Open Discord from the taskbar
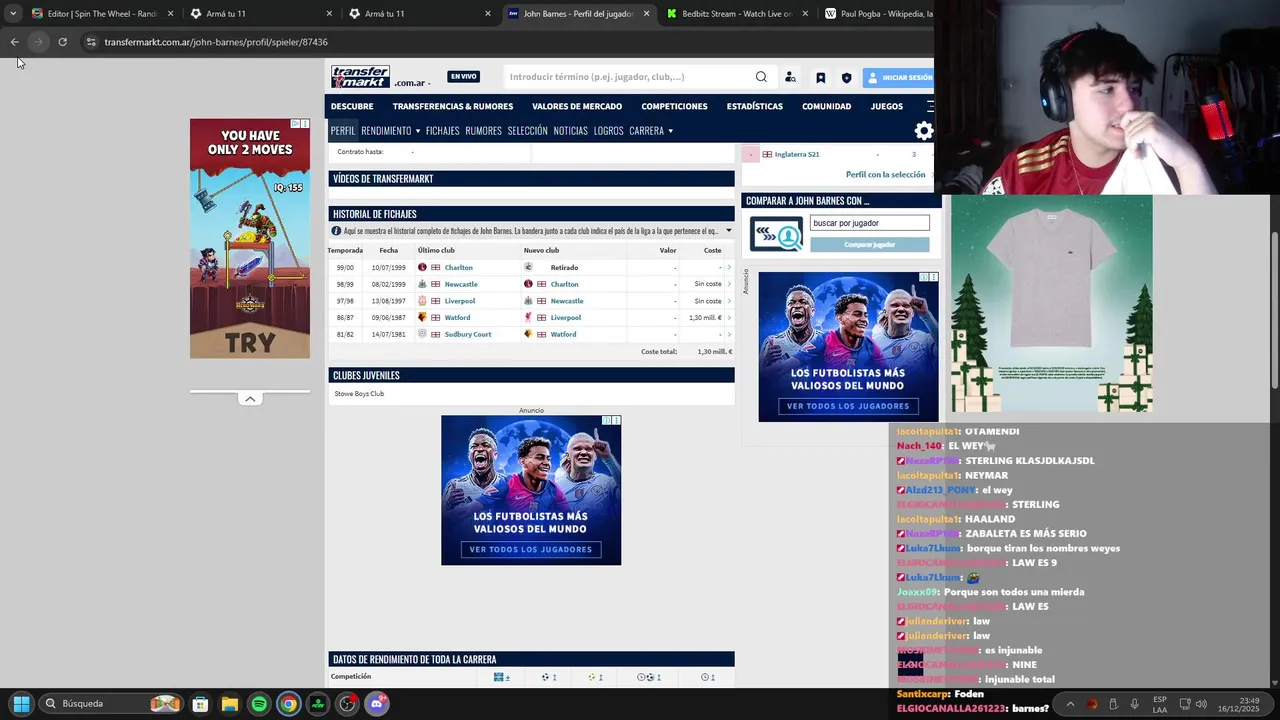 point(377,704)
